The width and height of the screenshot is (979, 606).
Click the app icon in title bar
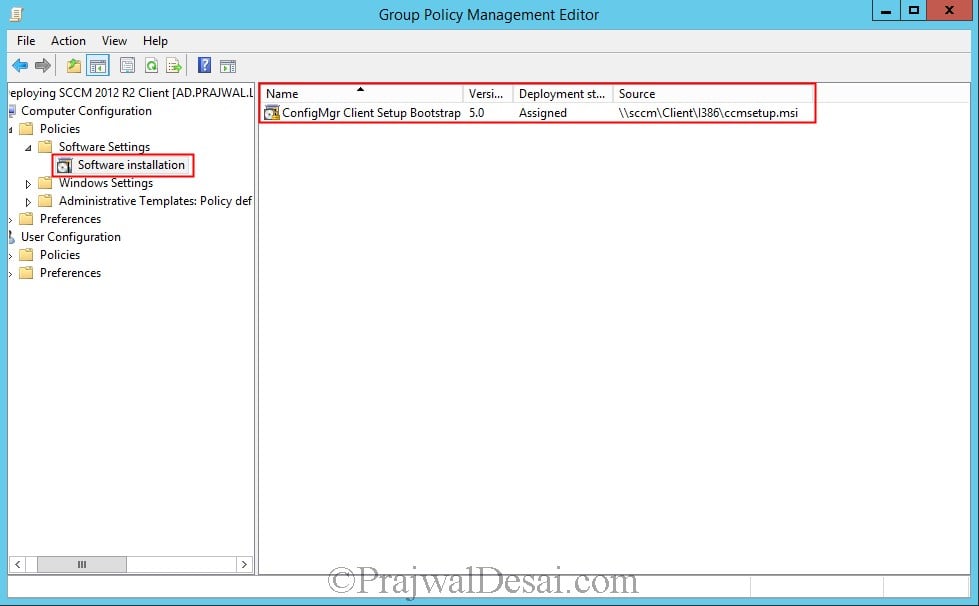pyautogui.click(x=16, y=14)
